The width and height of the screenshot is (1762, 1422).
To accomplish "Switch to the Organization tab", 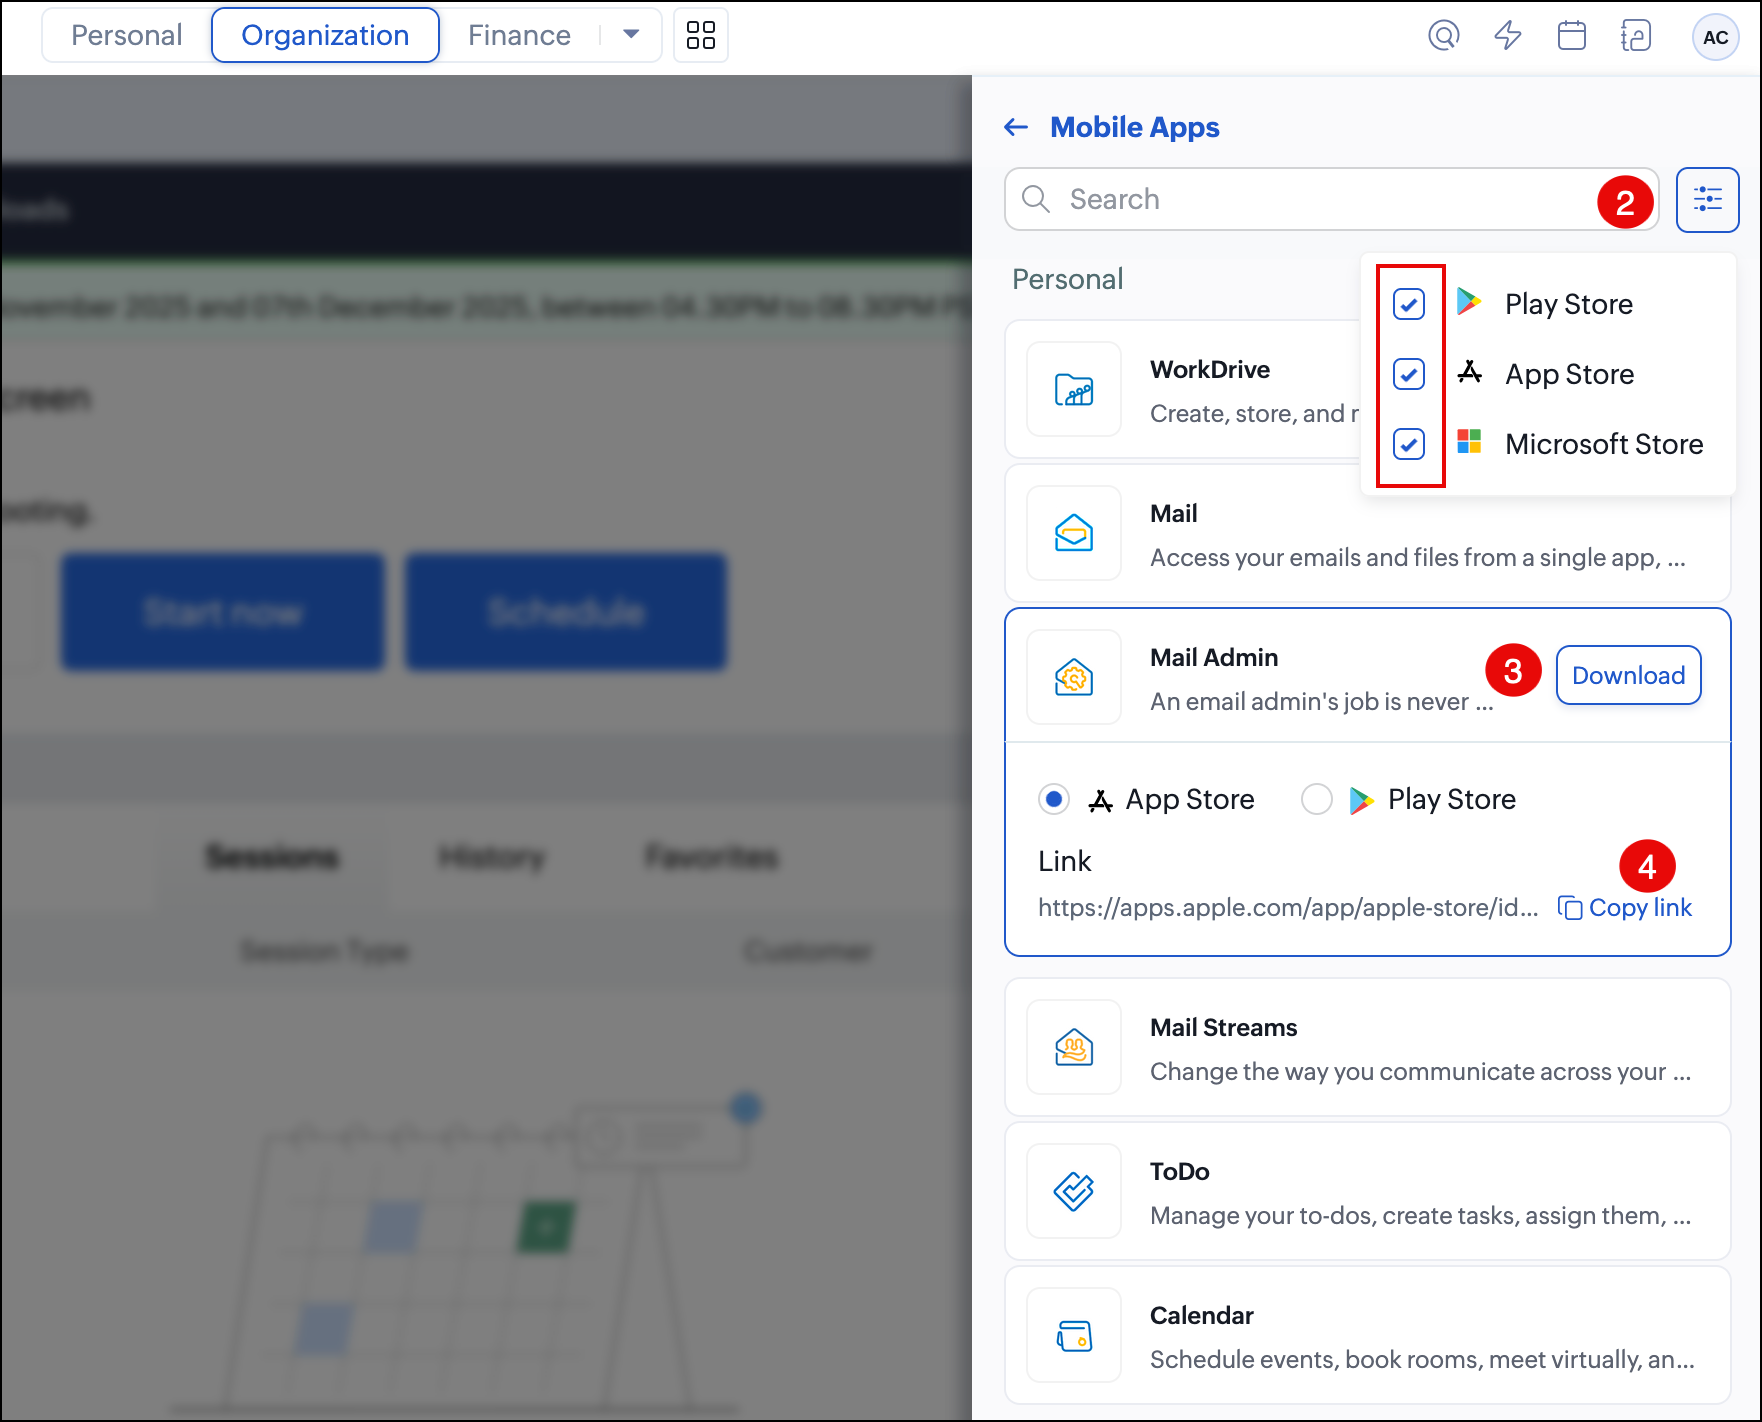I will [325, 35].
